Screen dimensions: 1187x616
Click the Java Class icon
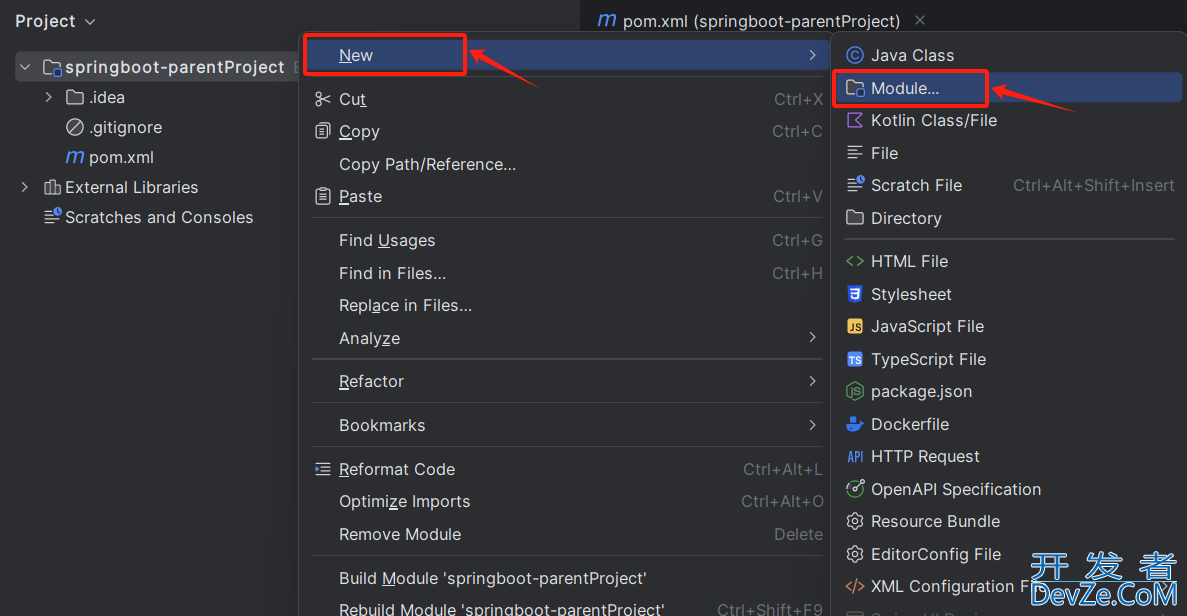[x=855, y=55]
